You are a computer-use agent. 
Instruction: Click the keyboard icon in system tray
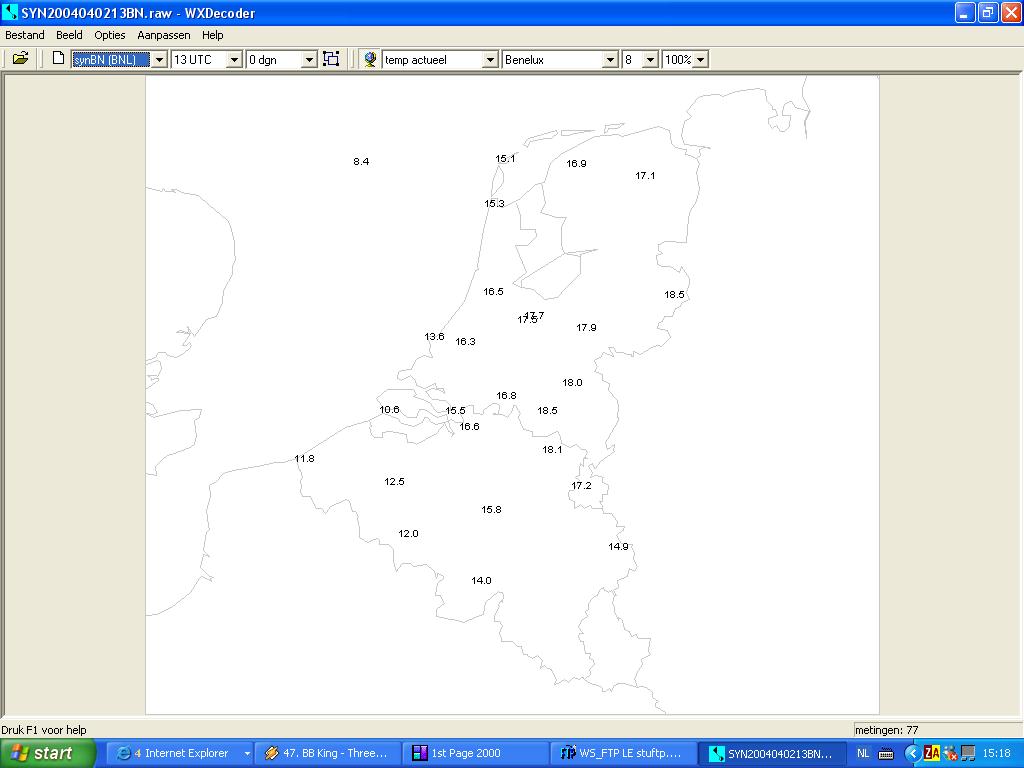pos(886,754)
